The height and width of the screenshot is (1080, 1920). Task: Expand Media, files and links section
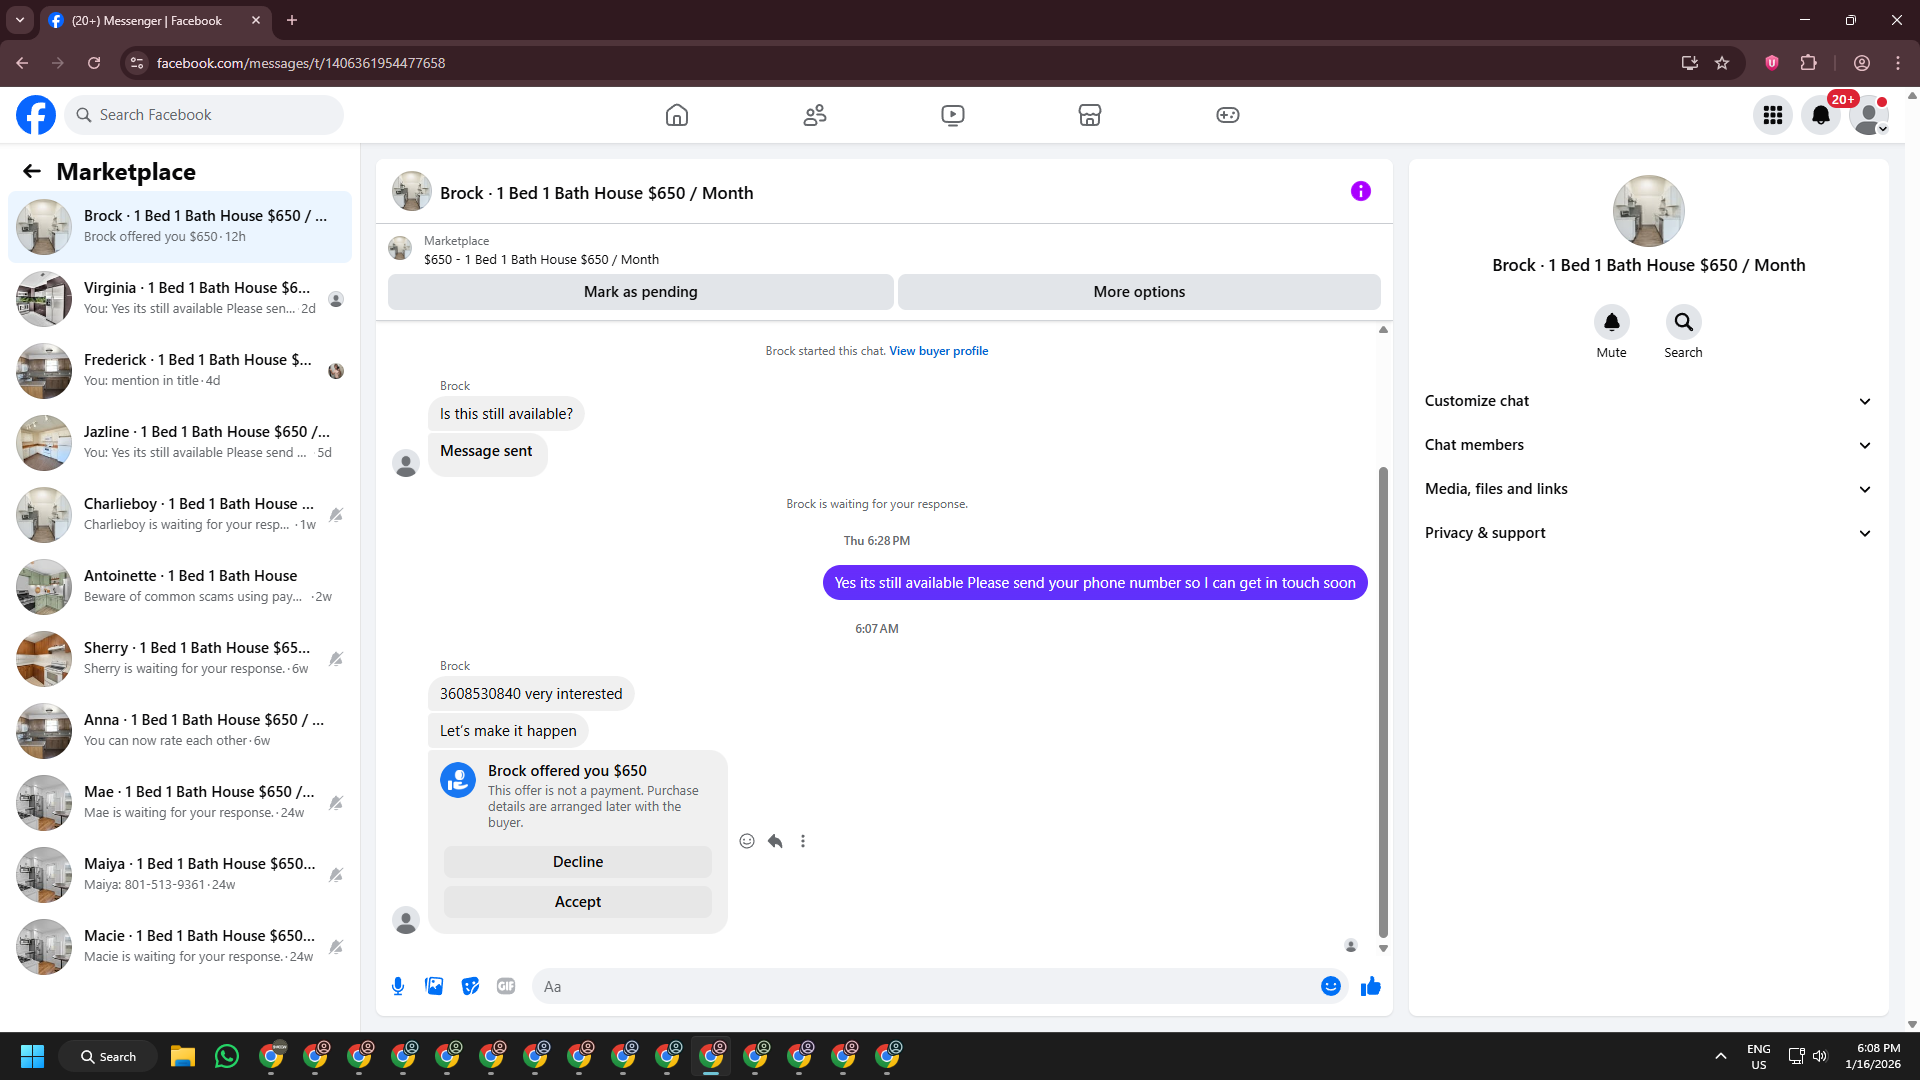tap(1647, 489)
